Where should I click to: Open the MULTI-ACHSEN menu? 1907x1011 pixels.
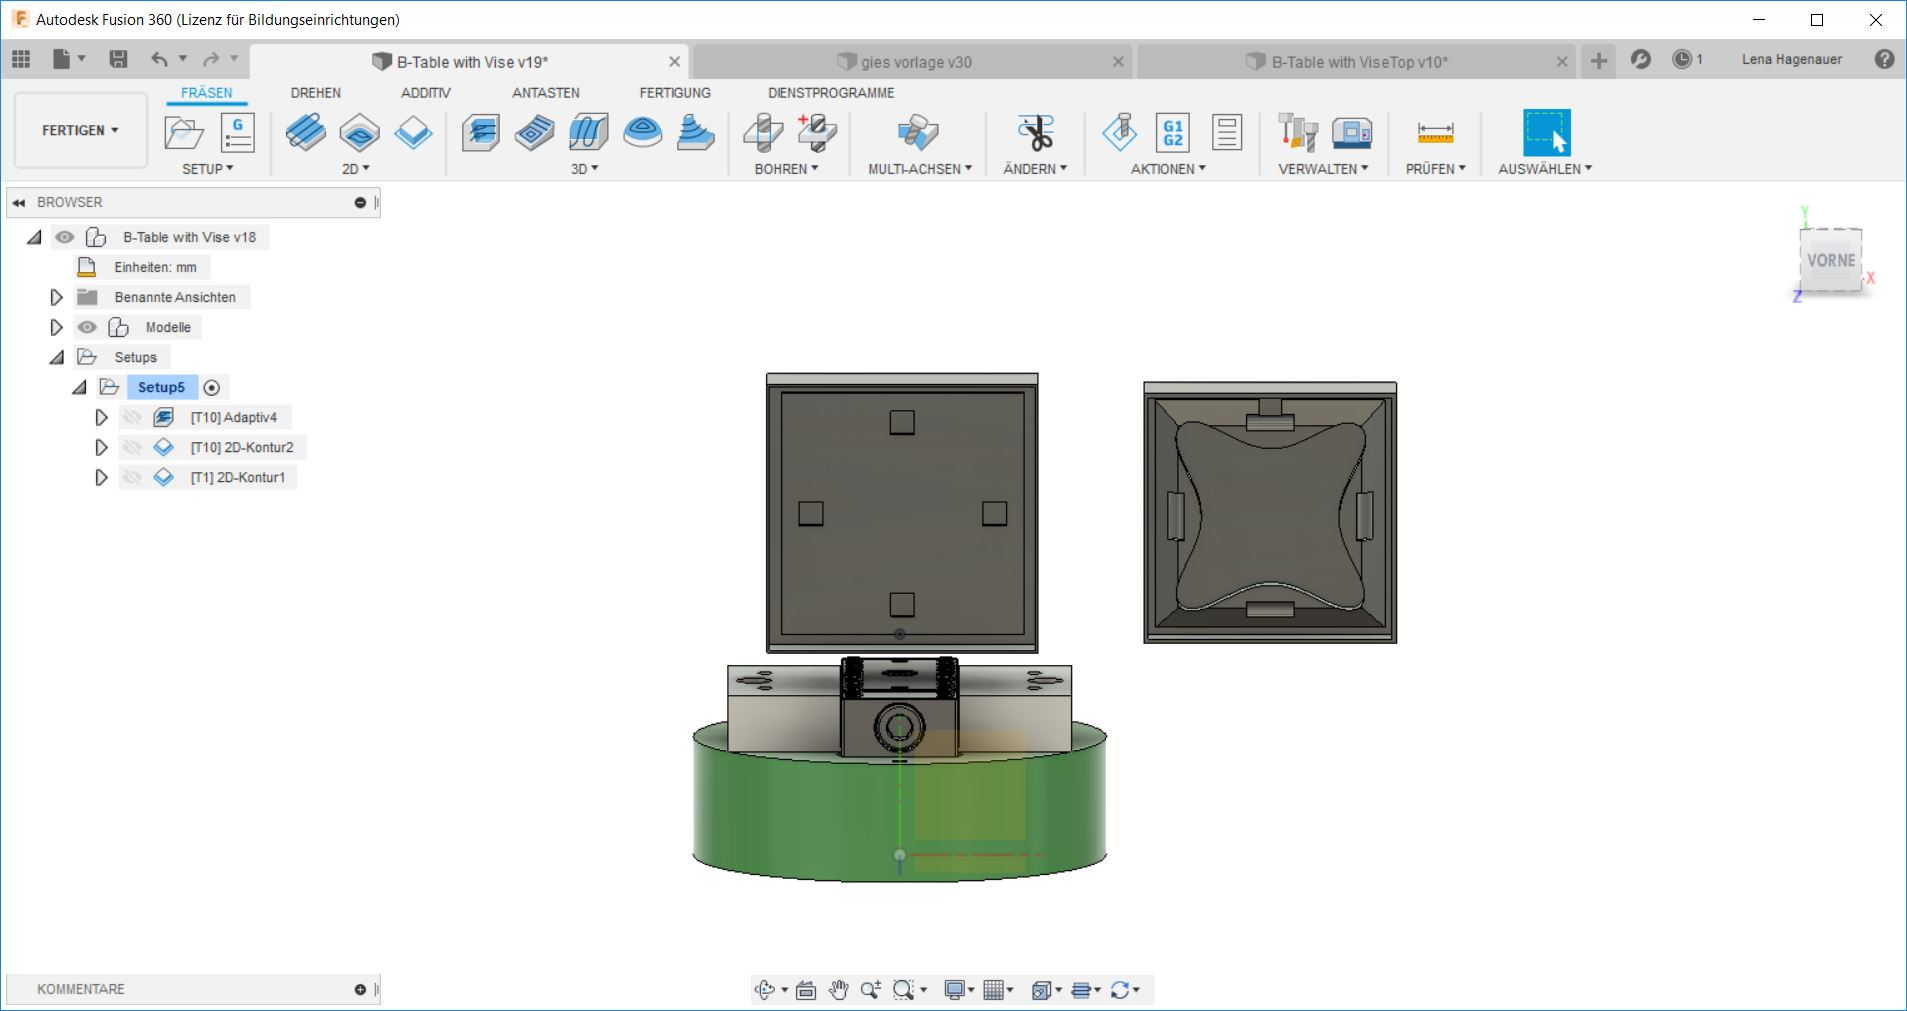919,169
